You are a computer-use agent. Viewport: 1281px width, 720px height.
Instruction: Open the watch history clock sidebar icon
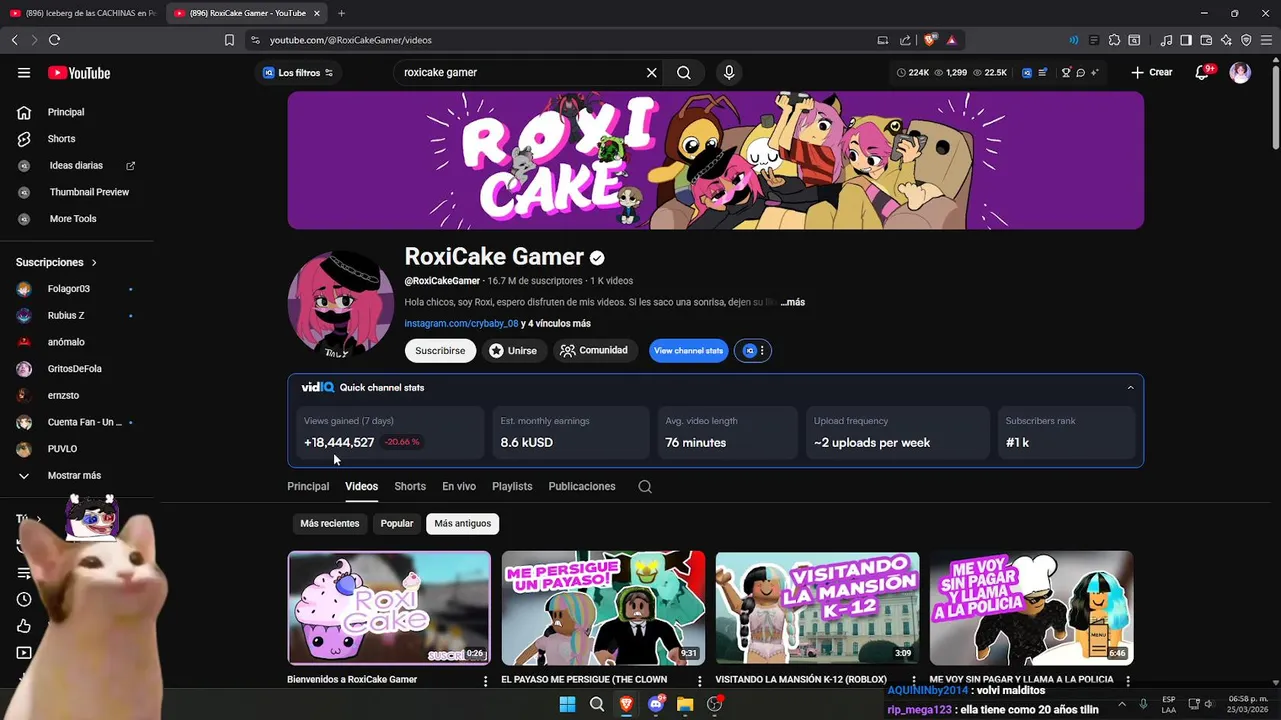tap(24, 600)
